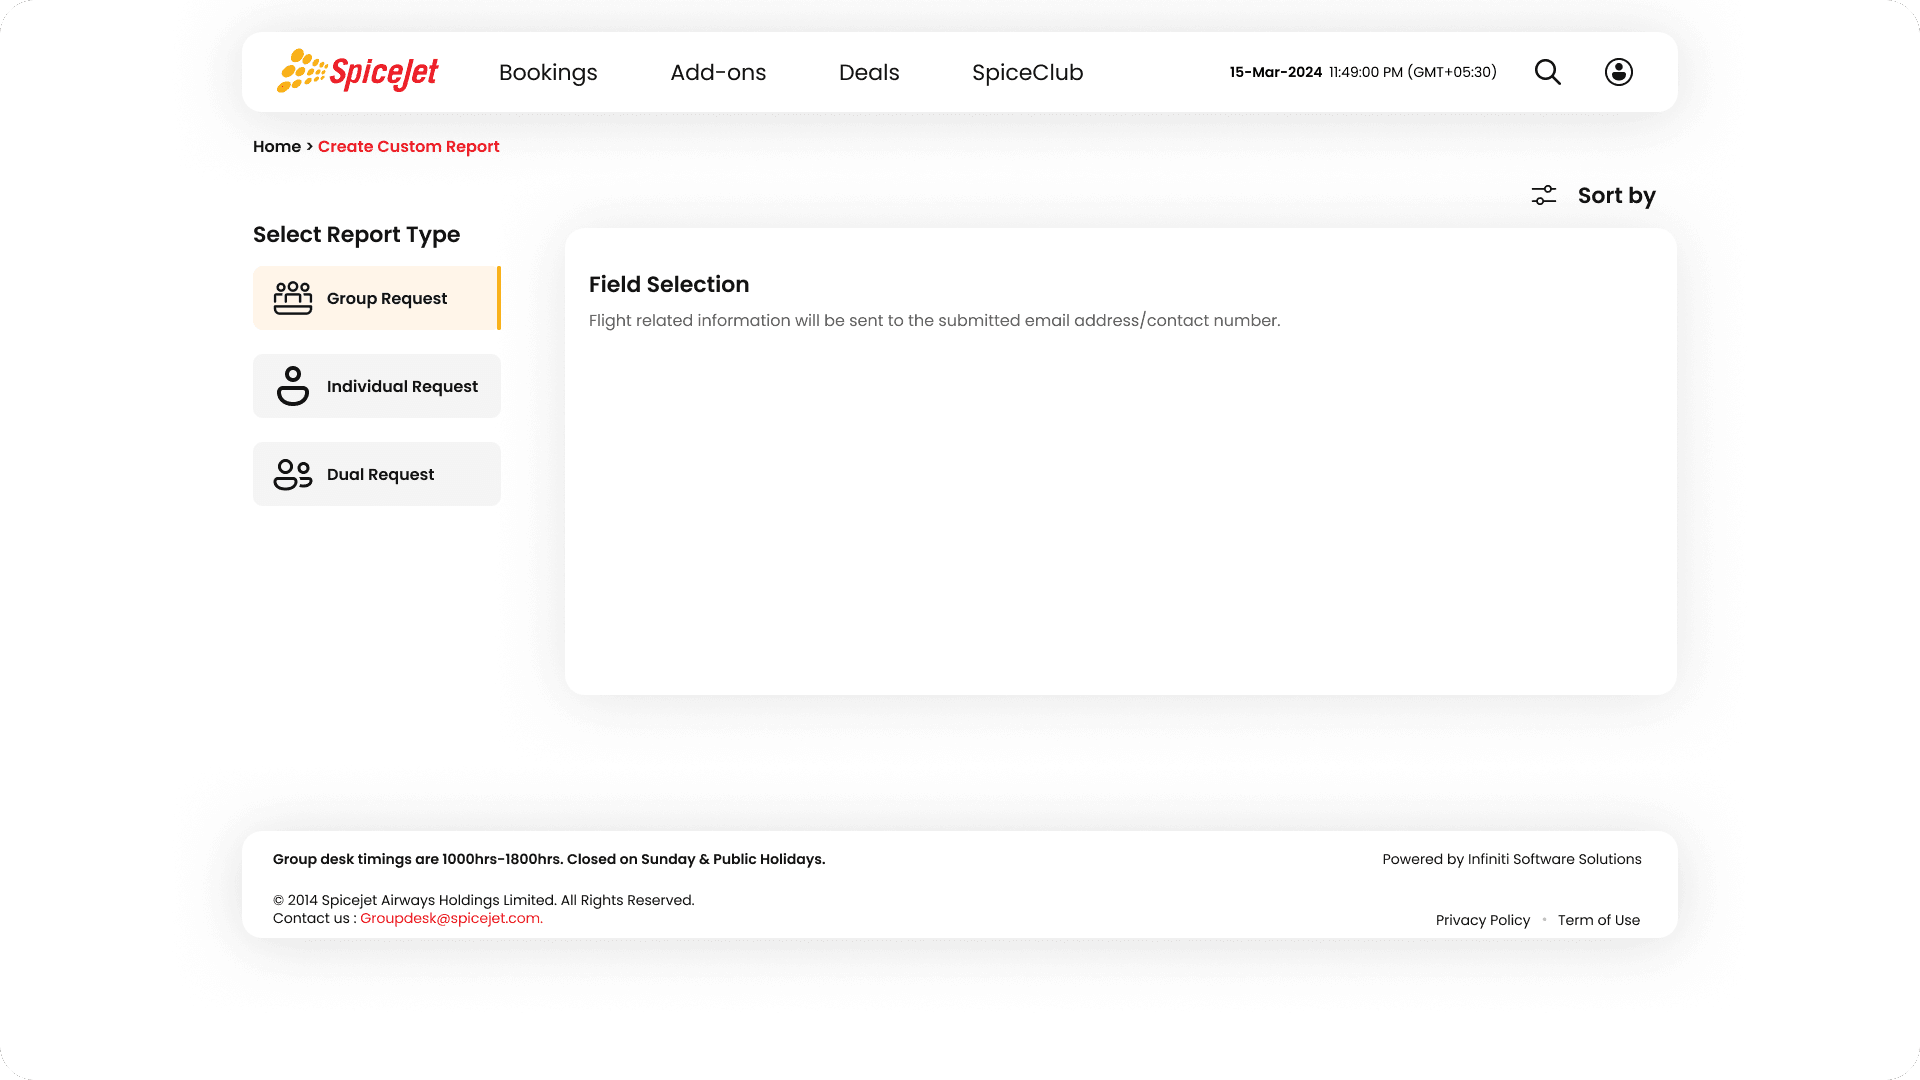The height and width of the screenshot is (1080, 1920).
Task: Open the Bookings menu
Action: (x=548, y=72)
